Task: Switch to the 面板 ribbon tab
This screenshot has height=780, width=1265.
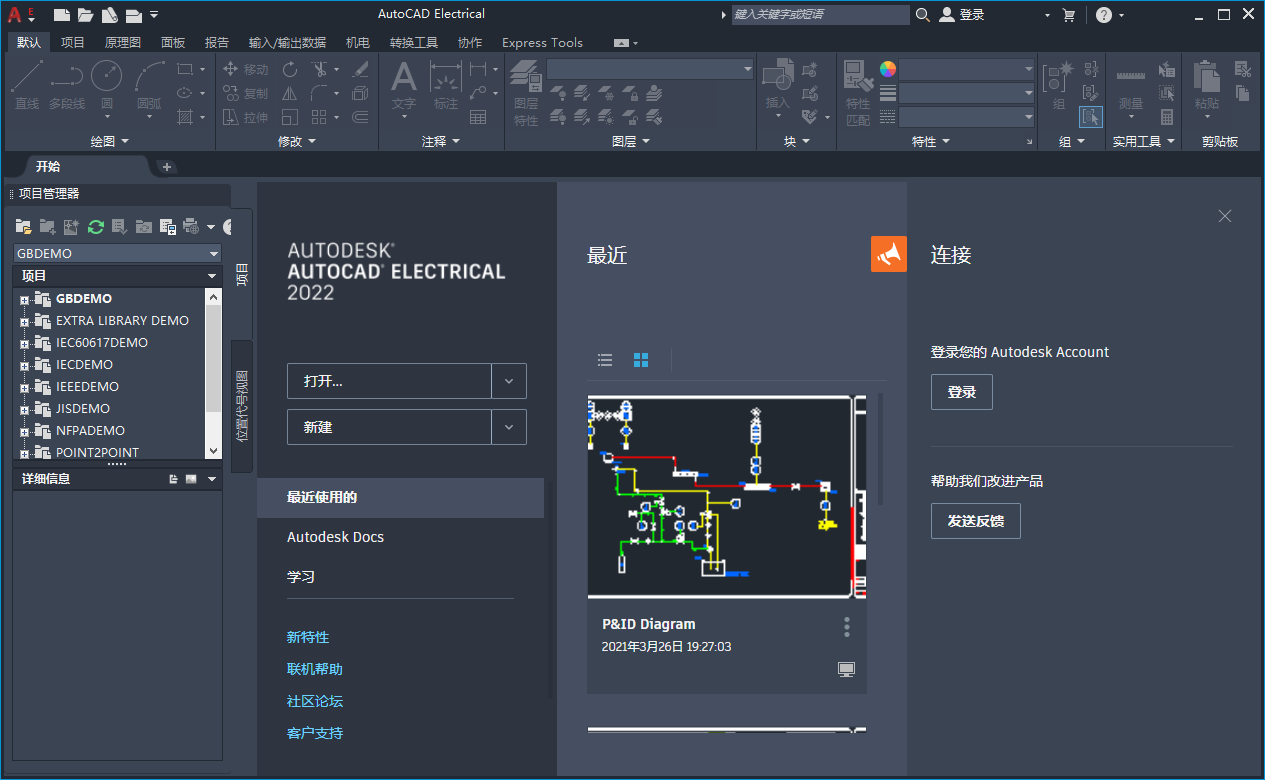Action: (173, 42)
